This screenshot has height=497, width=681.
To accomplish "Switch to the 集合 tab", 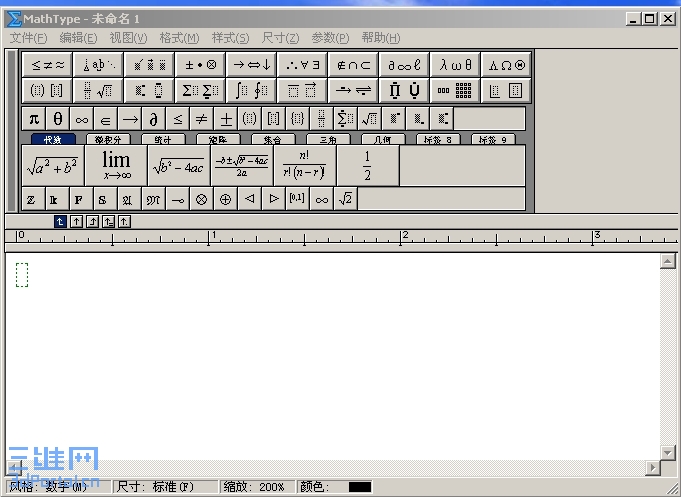I will [x=273, y=139].
